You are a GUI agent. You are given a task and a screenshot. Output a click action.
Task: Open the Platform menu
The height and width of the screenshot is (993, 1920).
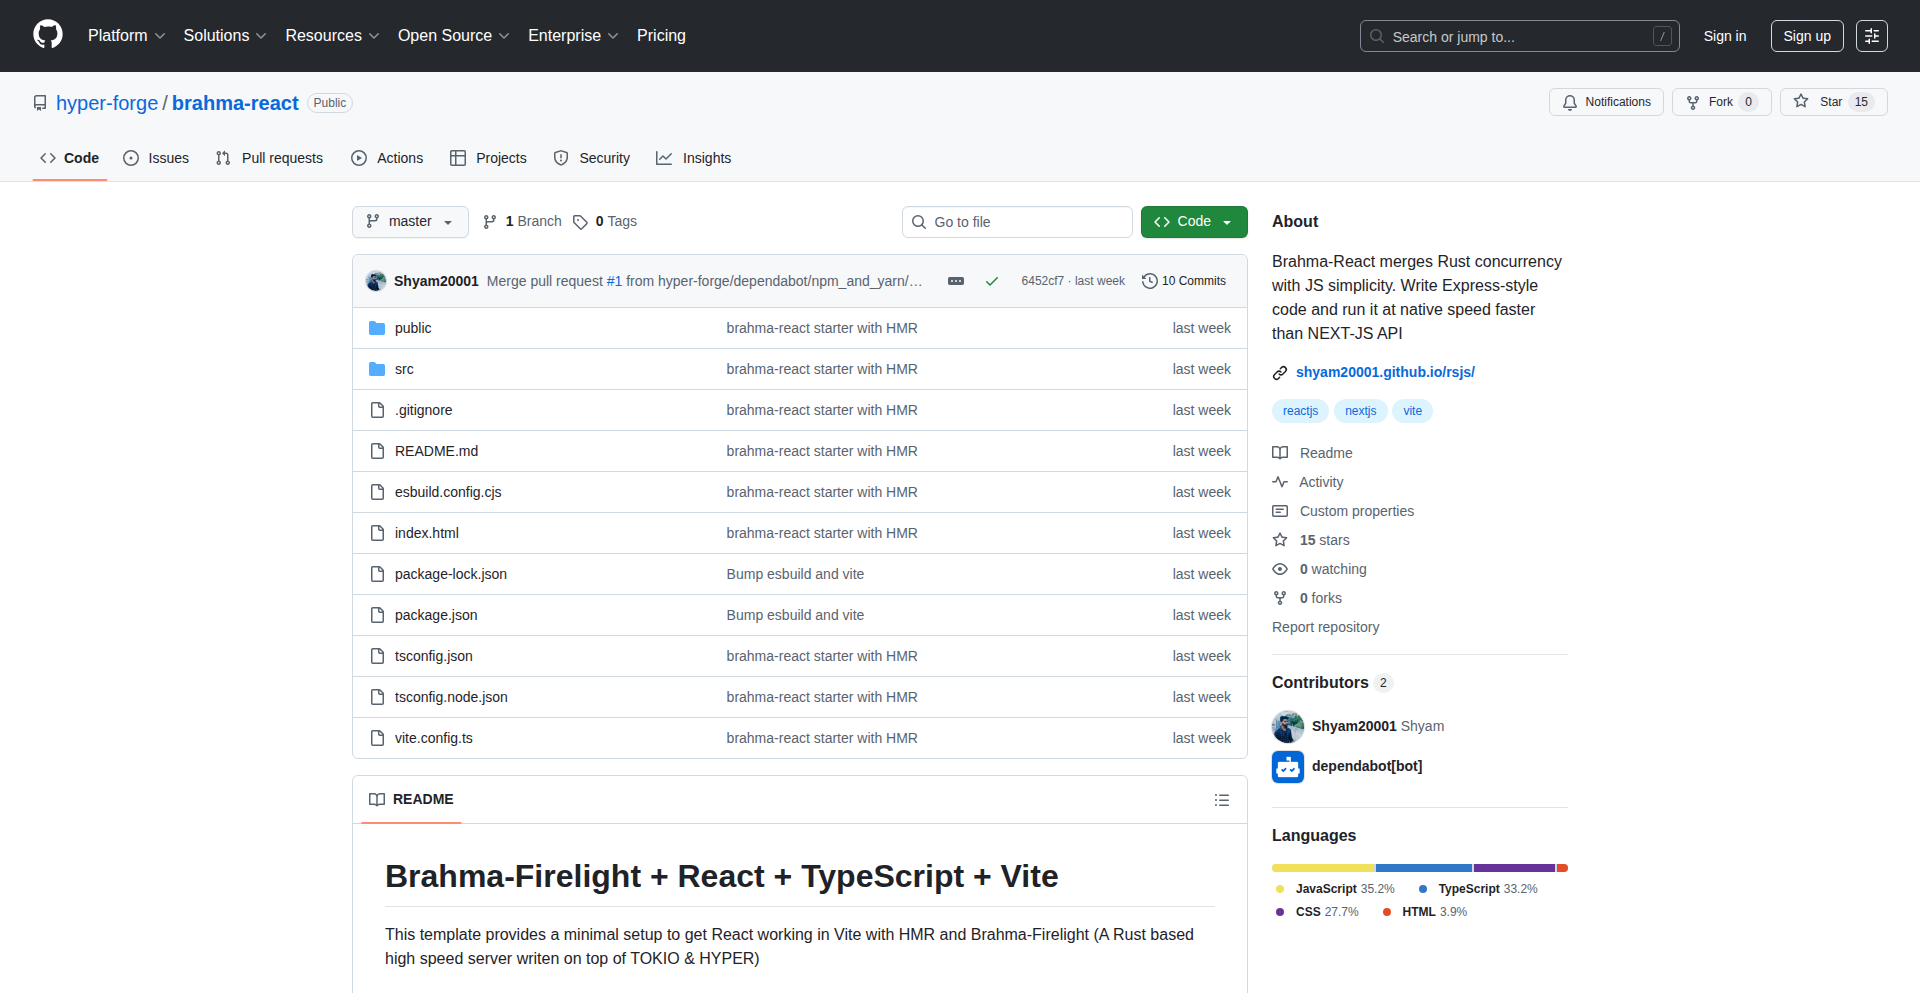pos(126,35)
